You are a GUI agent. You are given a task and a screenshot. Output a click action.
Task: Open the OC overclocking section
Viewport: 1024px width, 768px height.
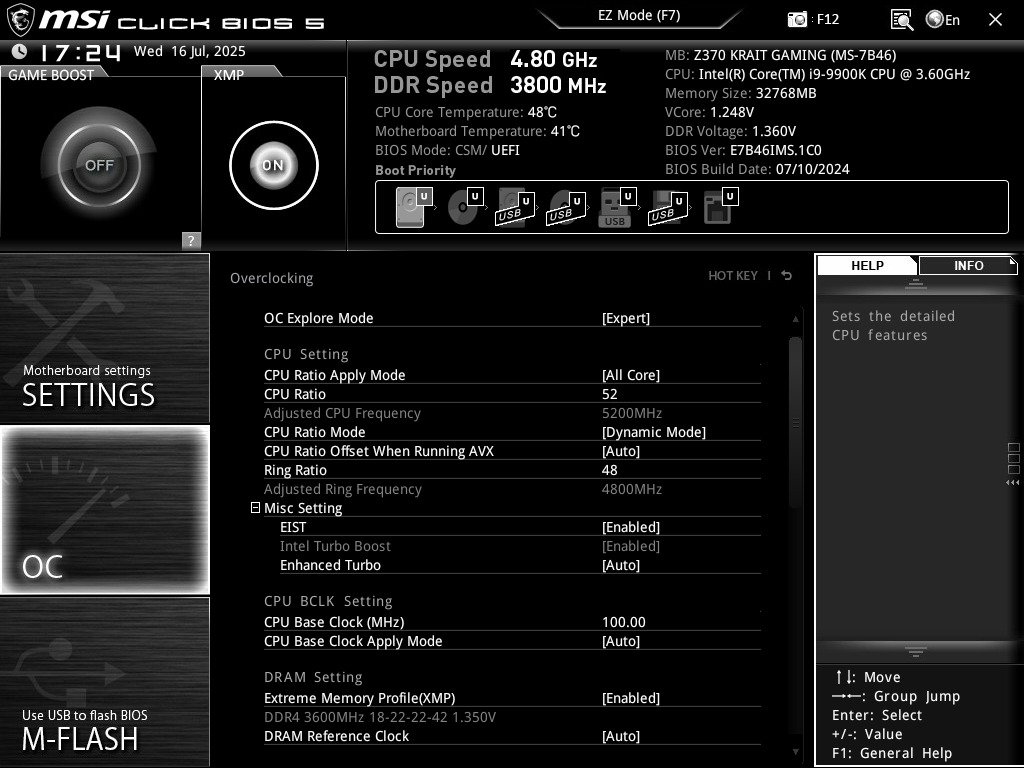(x=104, y=510)
